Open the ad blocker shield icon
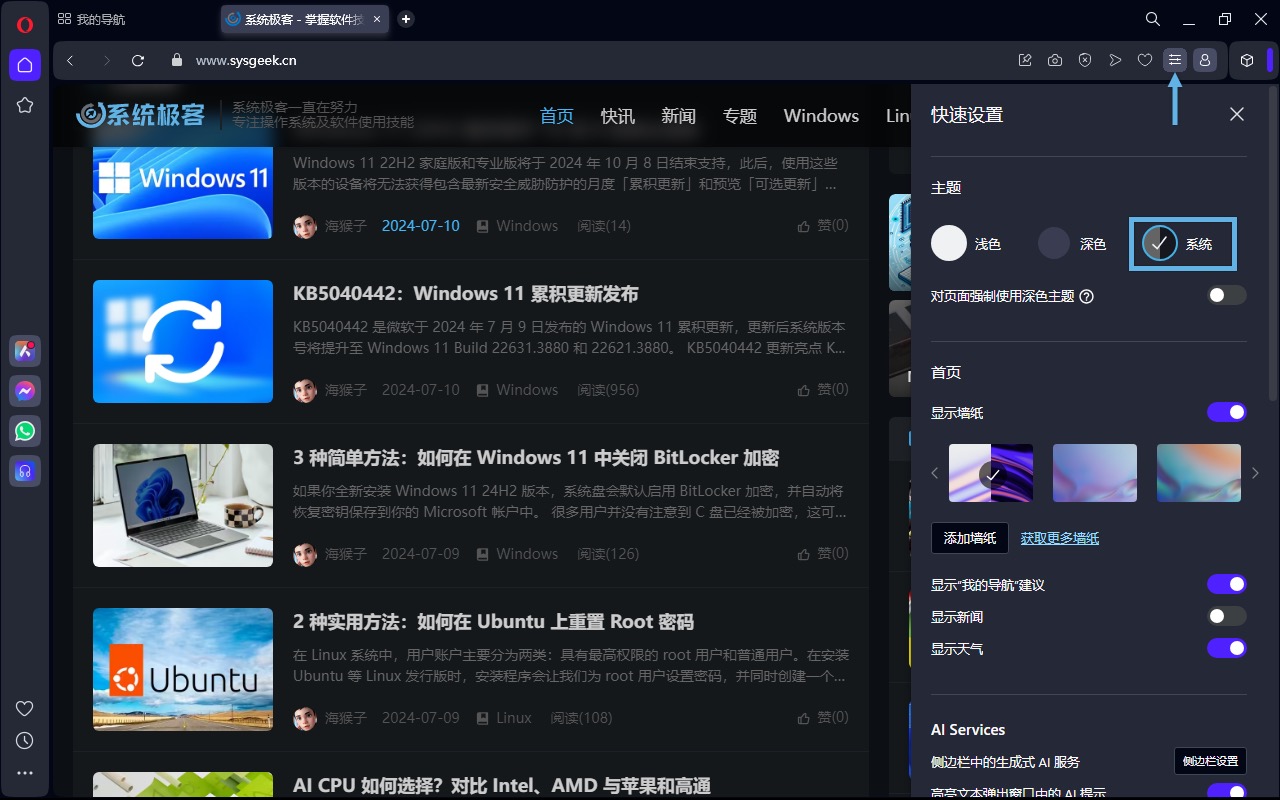Image resolution: width=1280 pixels, height=800 pixels. click(x=1085, y=60)
